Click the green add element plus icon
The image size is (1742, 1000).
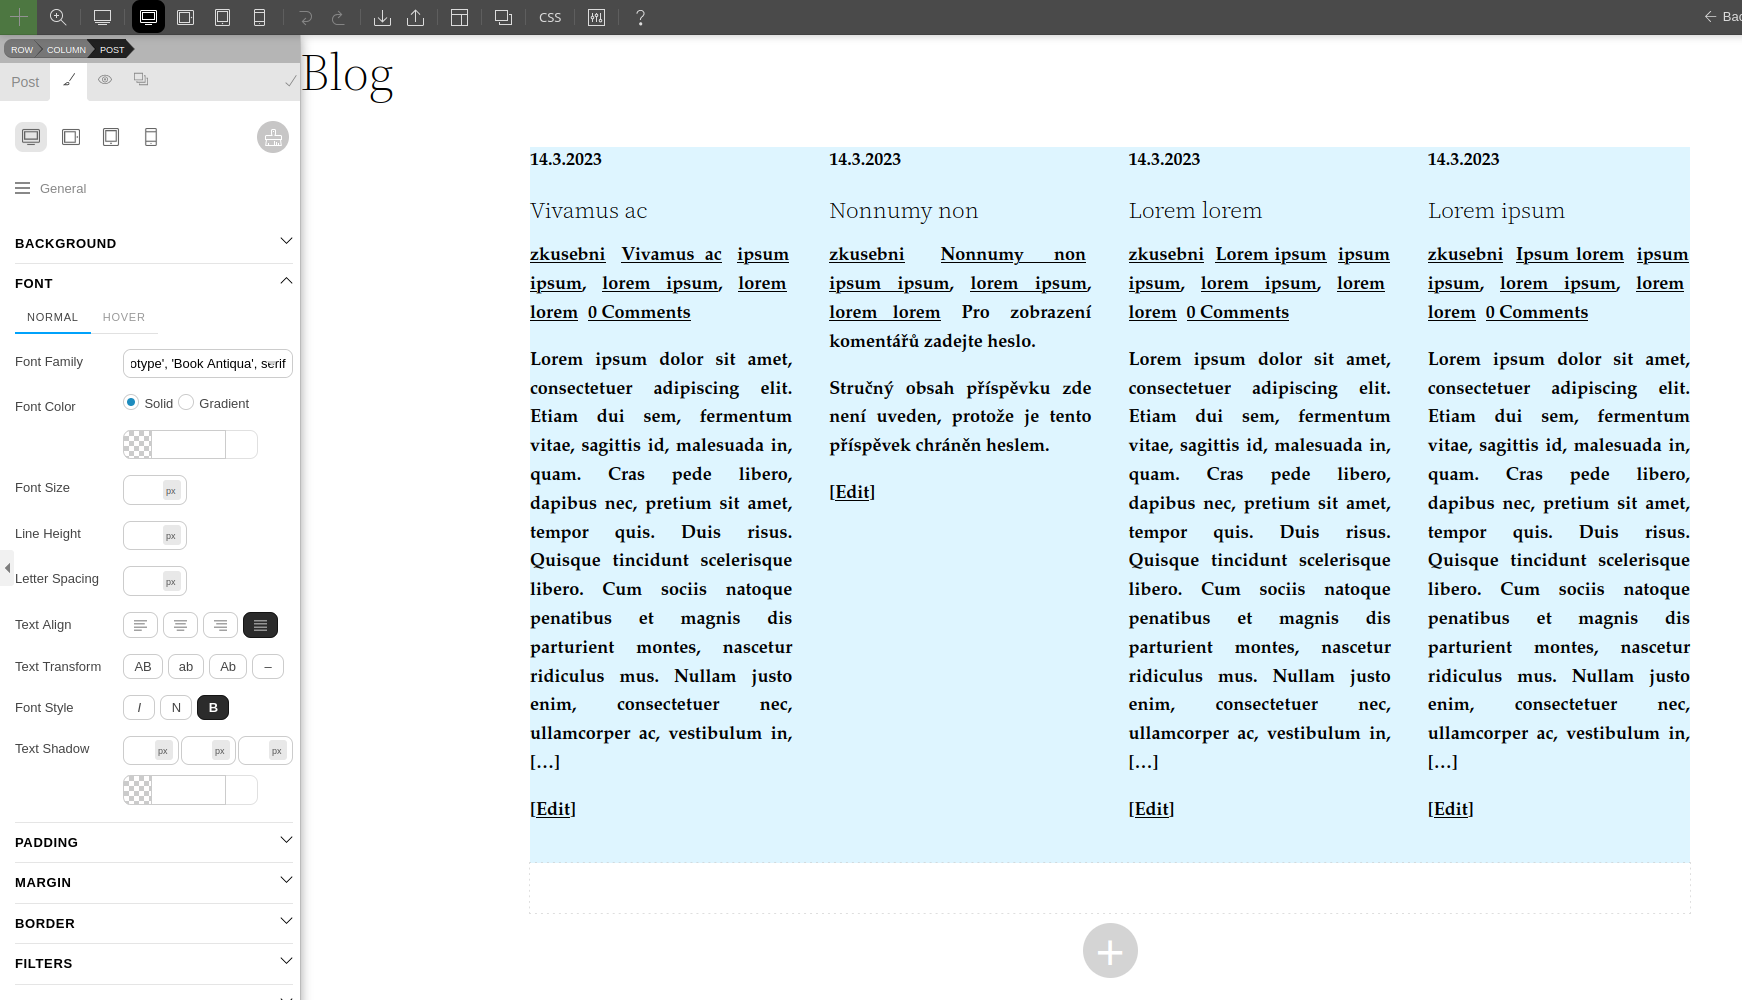click(x=18, y=17)
